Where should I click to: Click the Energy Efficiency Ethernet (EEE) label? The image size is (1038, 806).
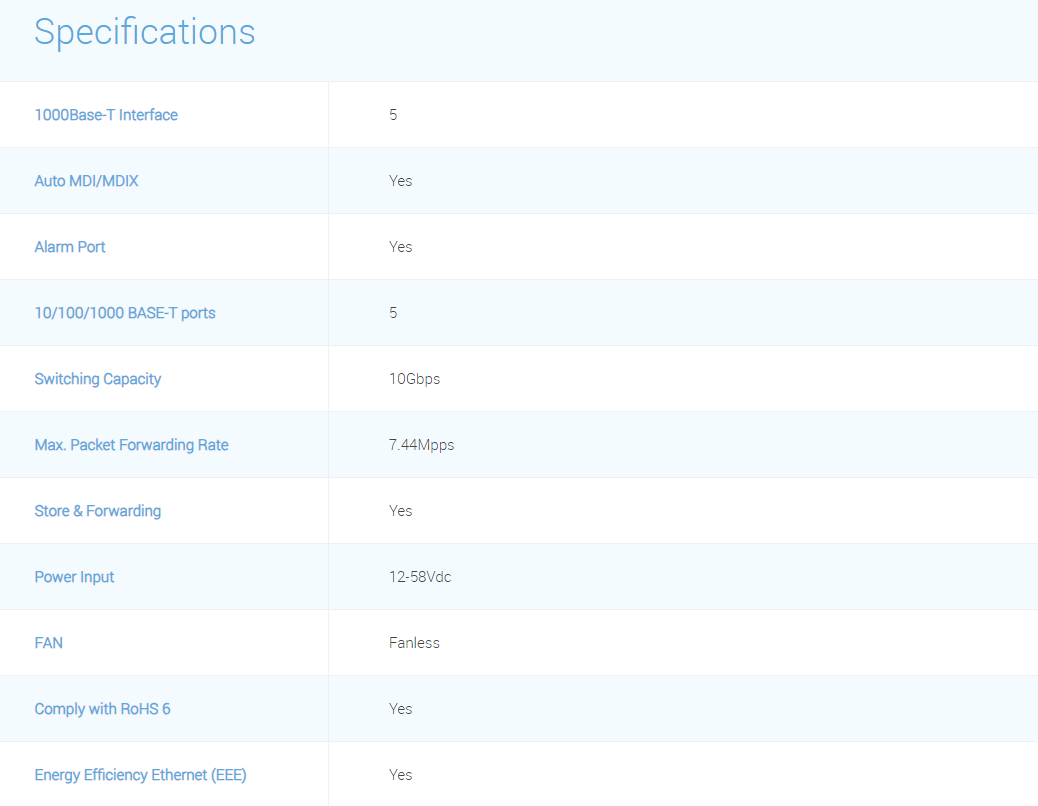click(x=140, y=775)
